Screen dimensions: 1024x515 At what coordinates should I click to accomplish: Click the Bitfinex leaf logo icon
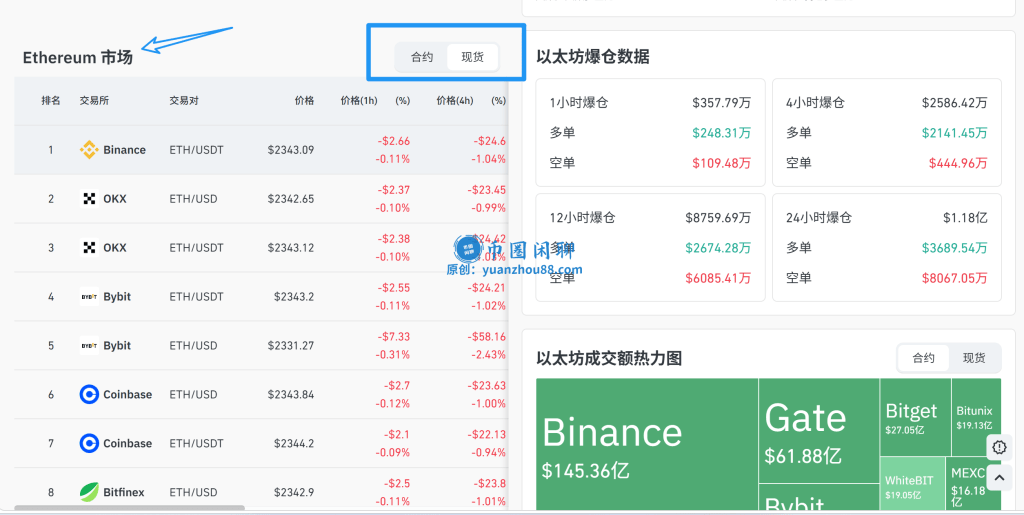tap(89, 492)
